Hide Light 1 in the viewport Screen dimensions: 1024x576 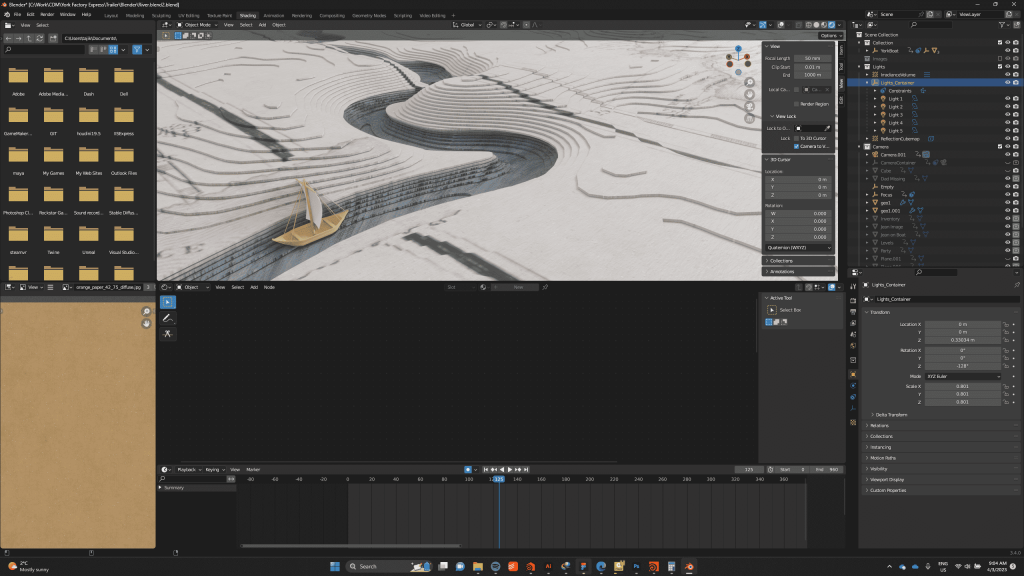(x=1008, y=99)
